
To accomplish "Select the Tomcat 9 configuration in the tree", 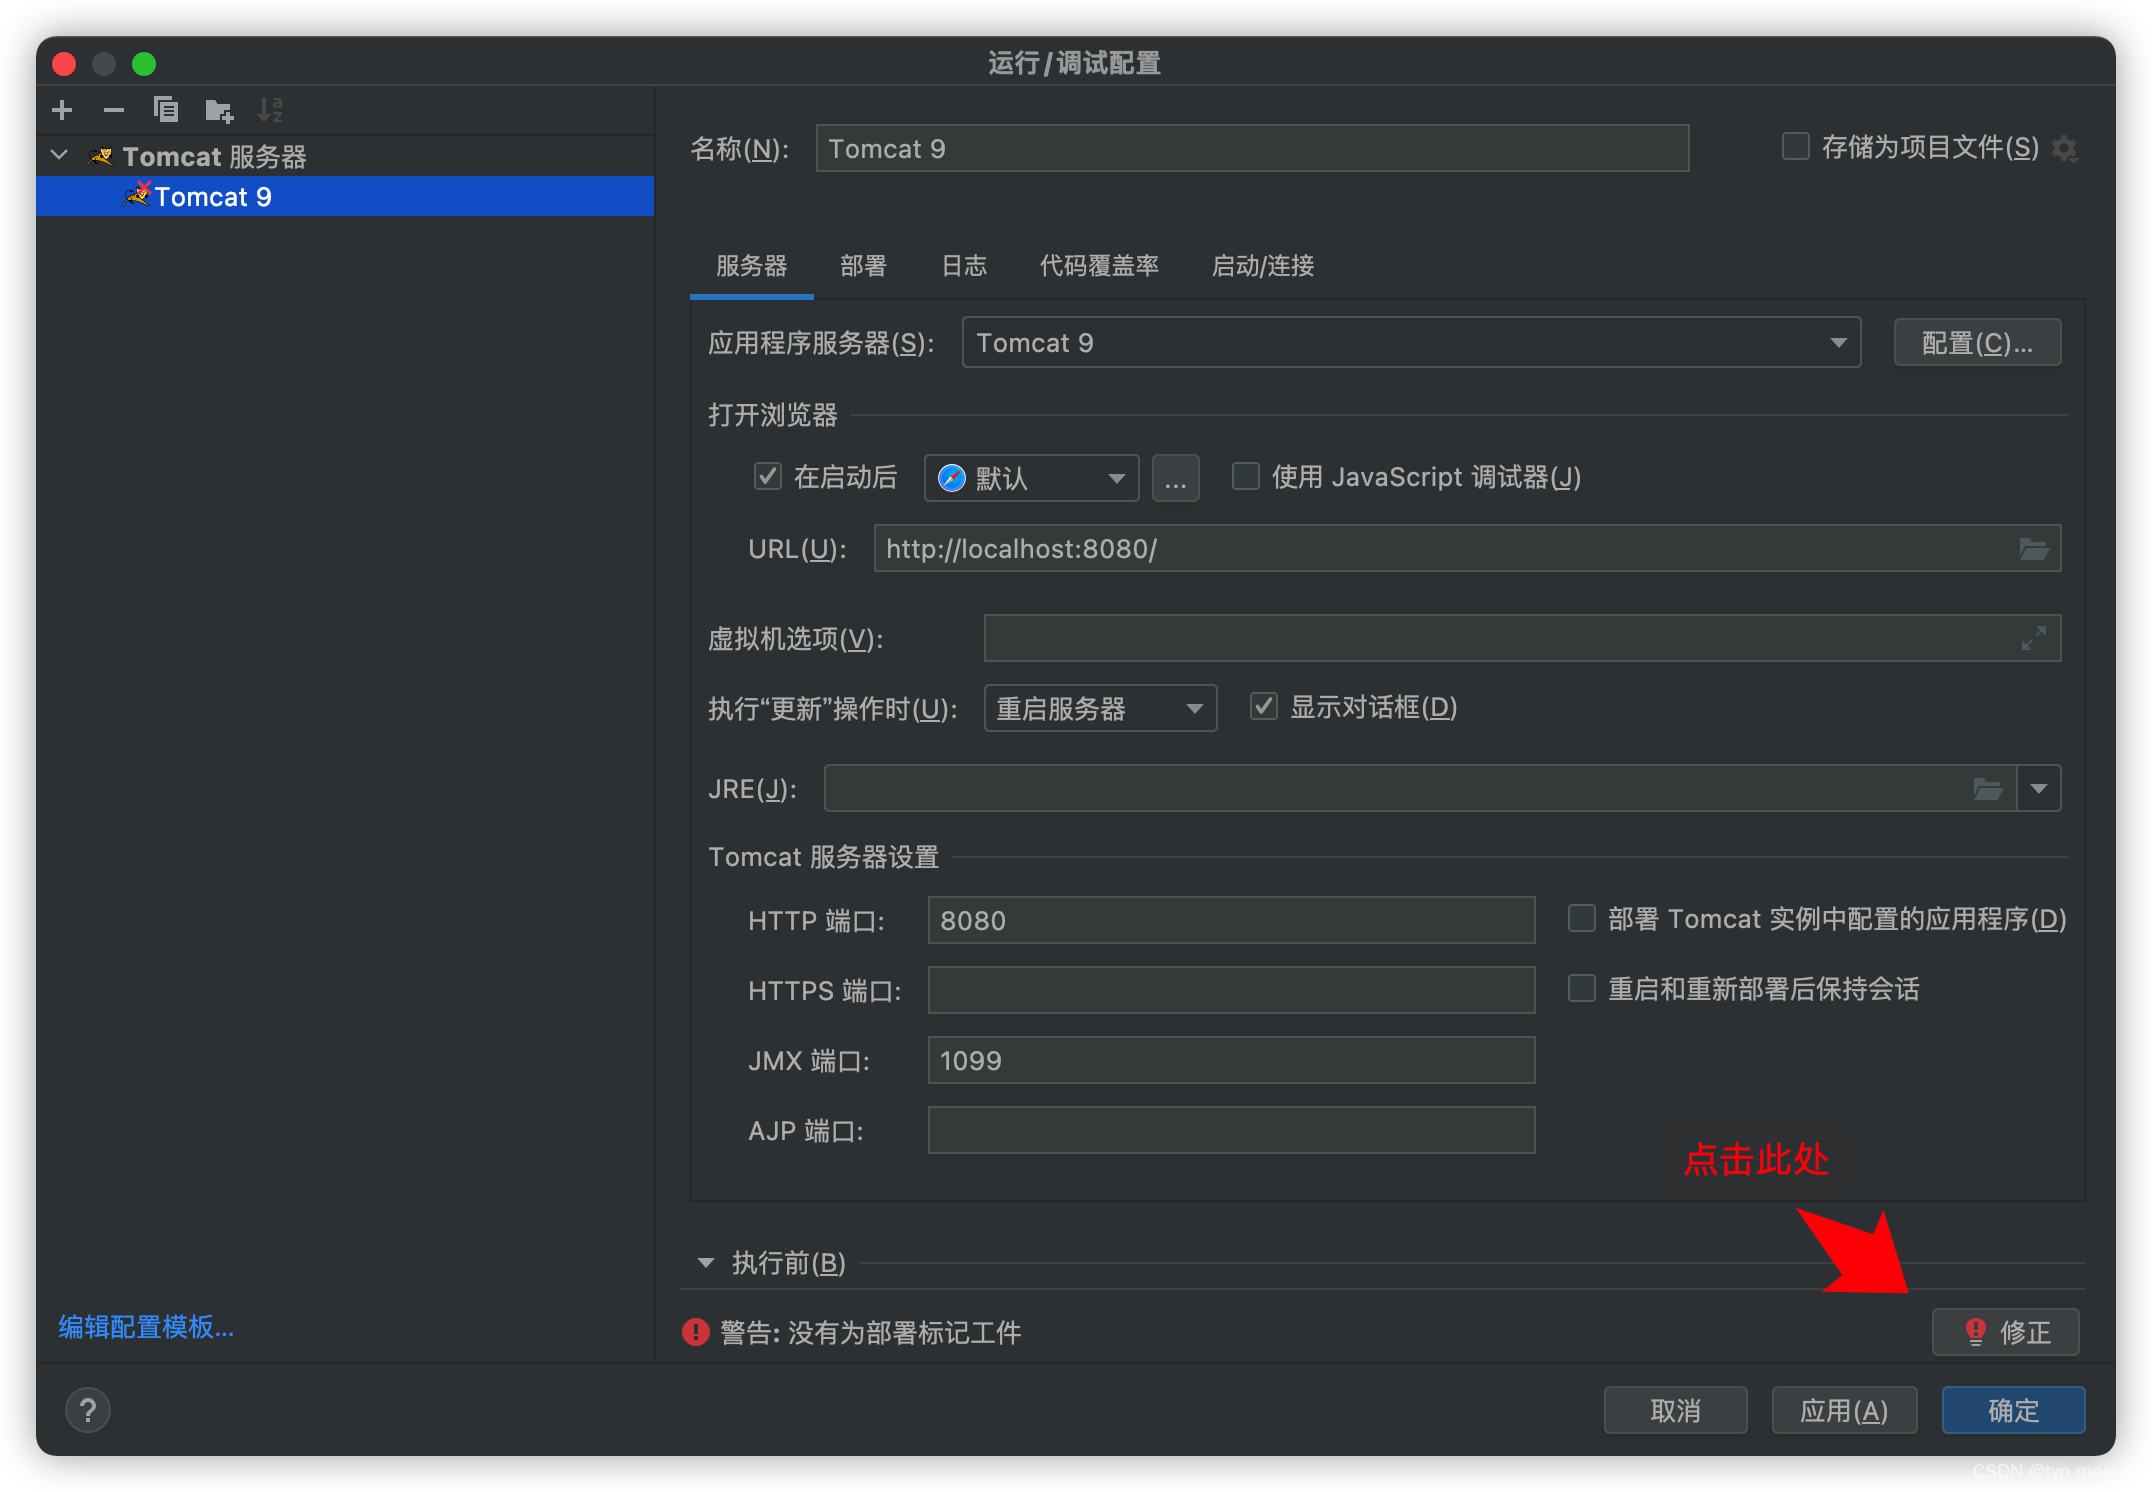I will coord(345,196).
